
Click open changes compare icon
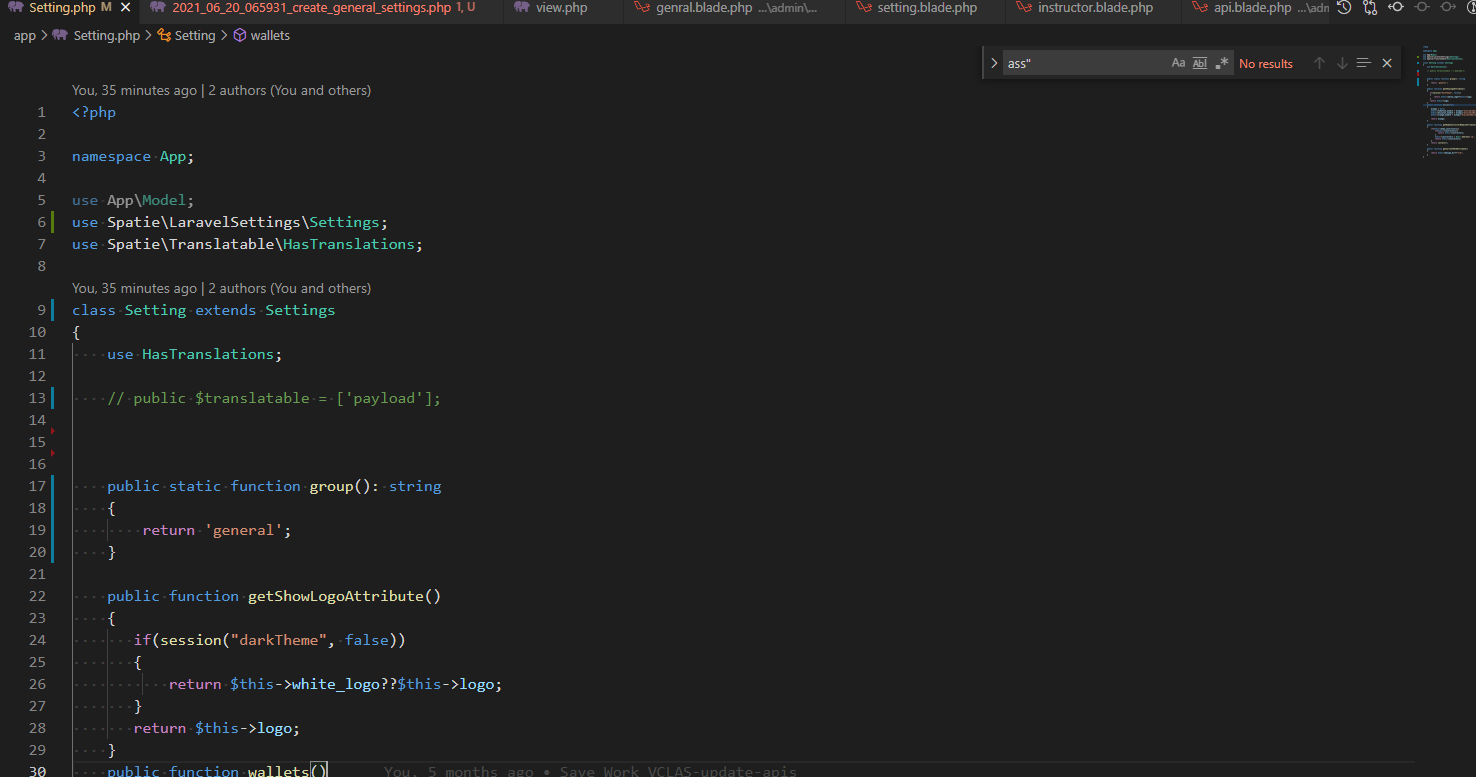pos(1370,8)
